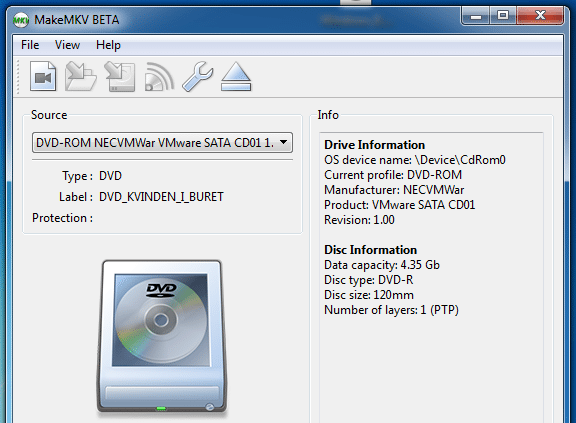Click the label DVD_KVINDEN_I_BURET
The image size is (576, 423).
pos(161,197)
